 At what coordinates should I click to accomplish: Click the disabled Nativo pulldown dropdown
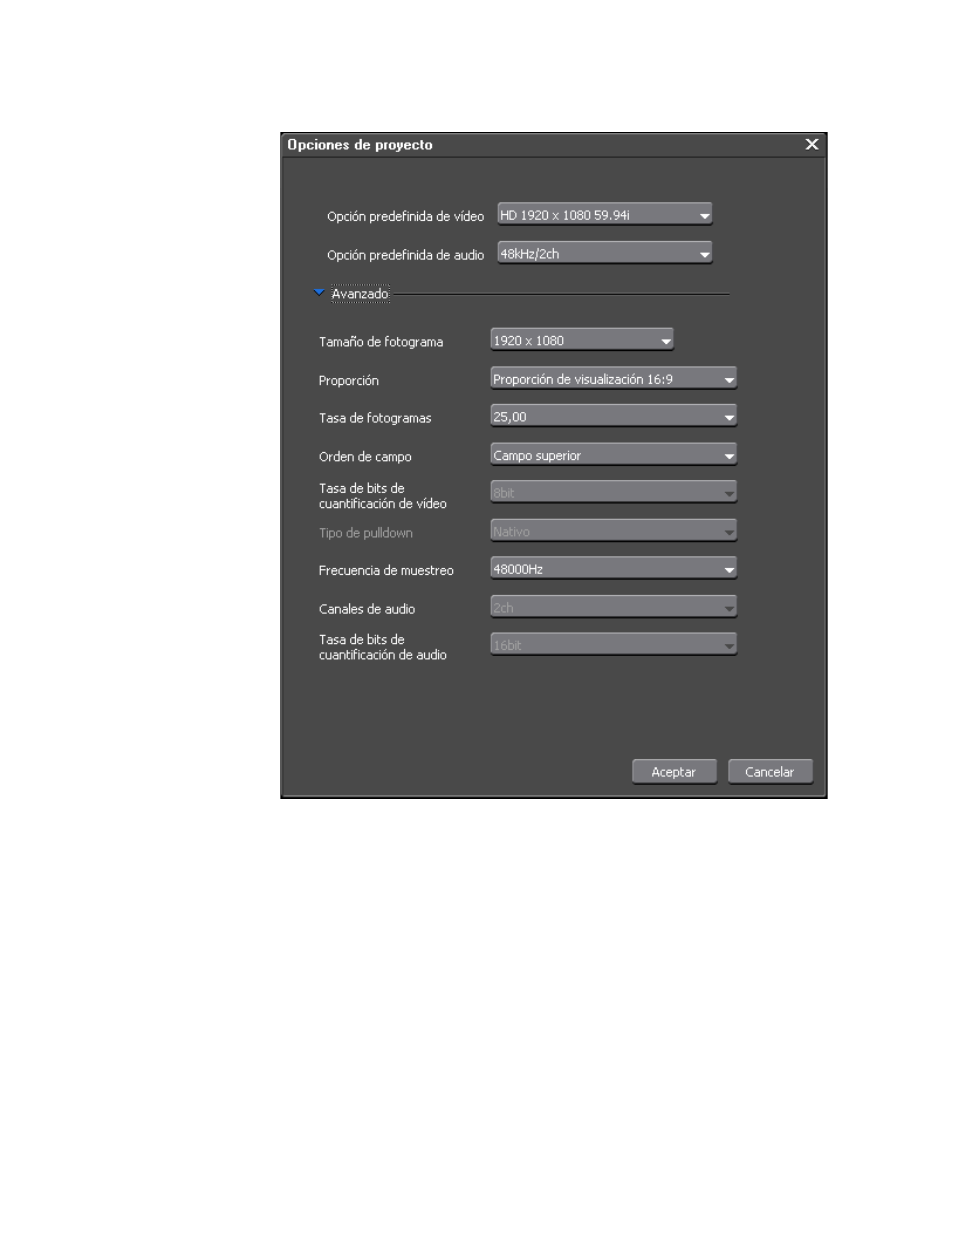click(x=613, y=531)
